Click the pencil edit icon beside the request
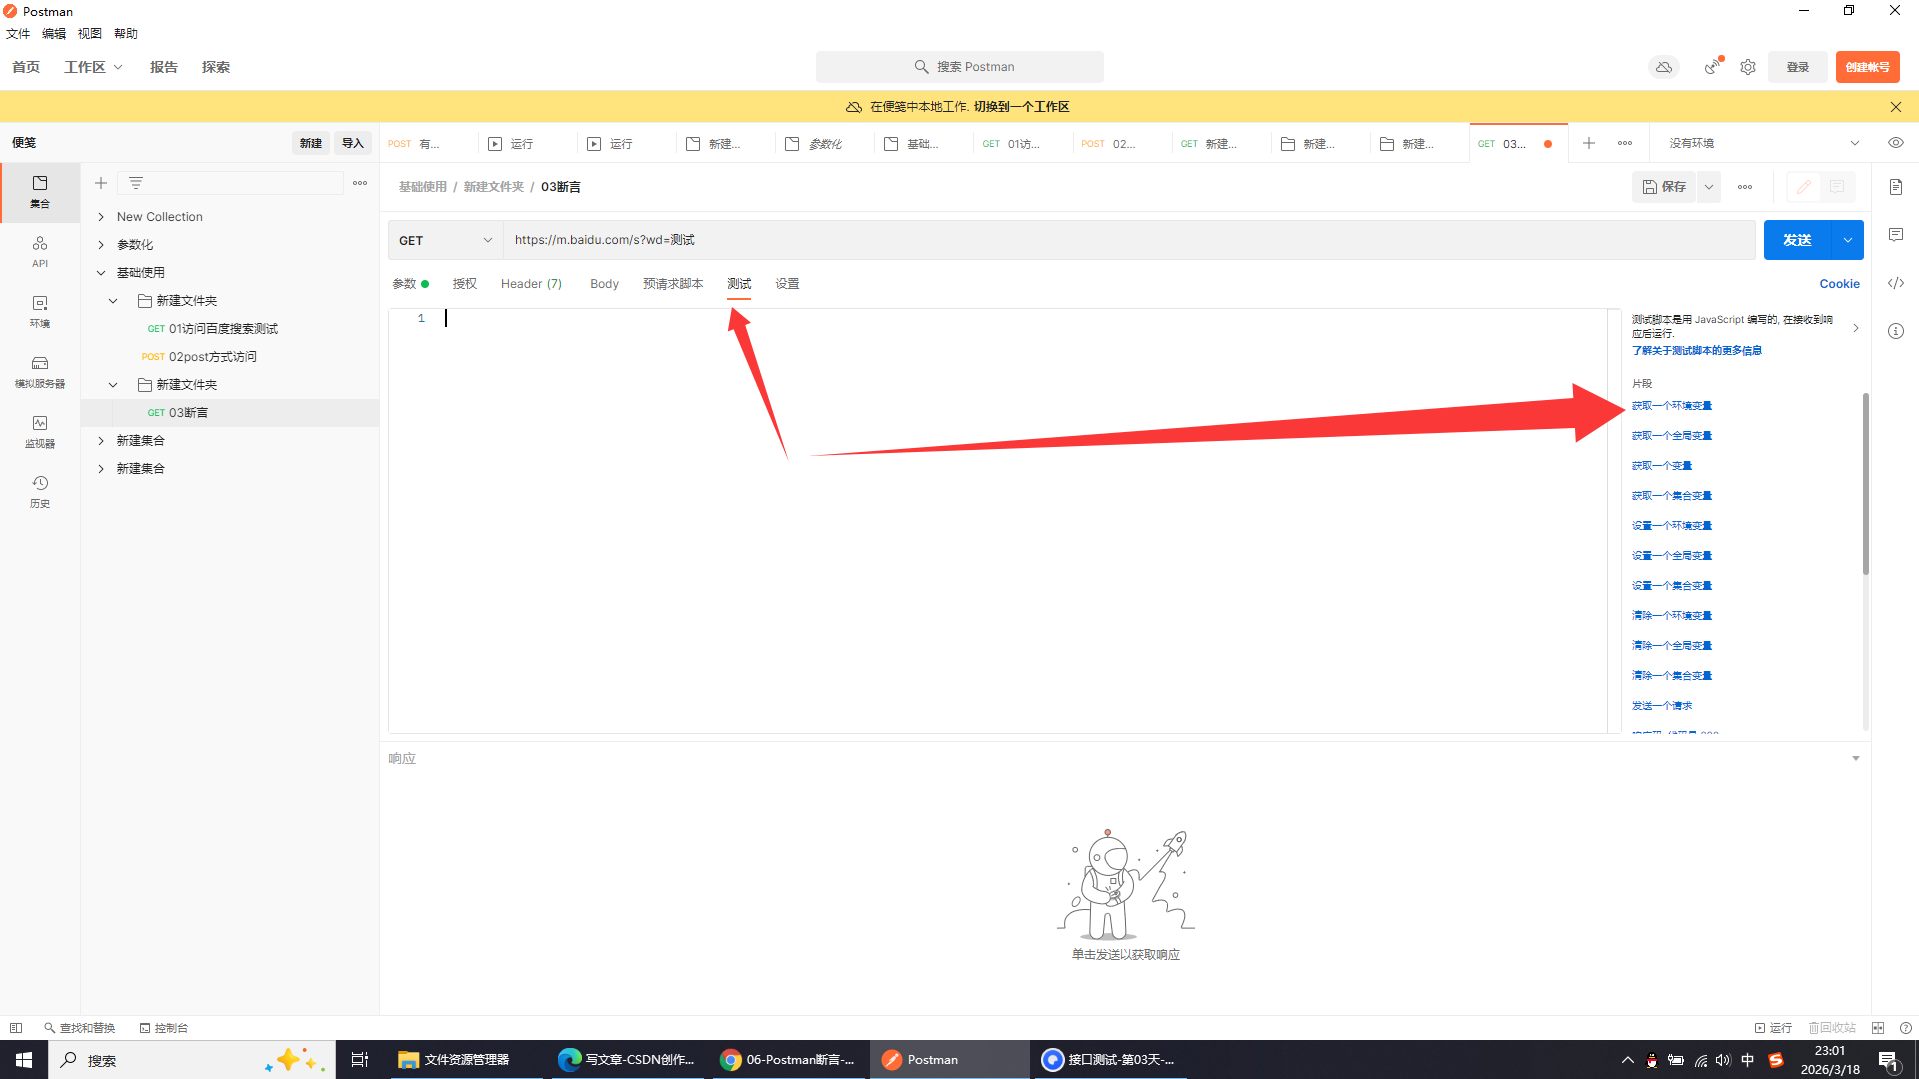The width and height of the screenshot is (1919, 1079). pyautogui.click(x=1804, y=187)
